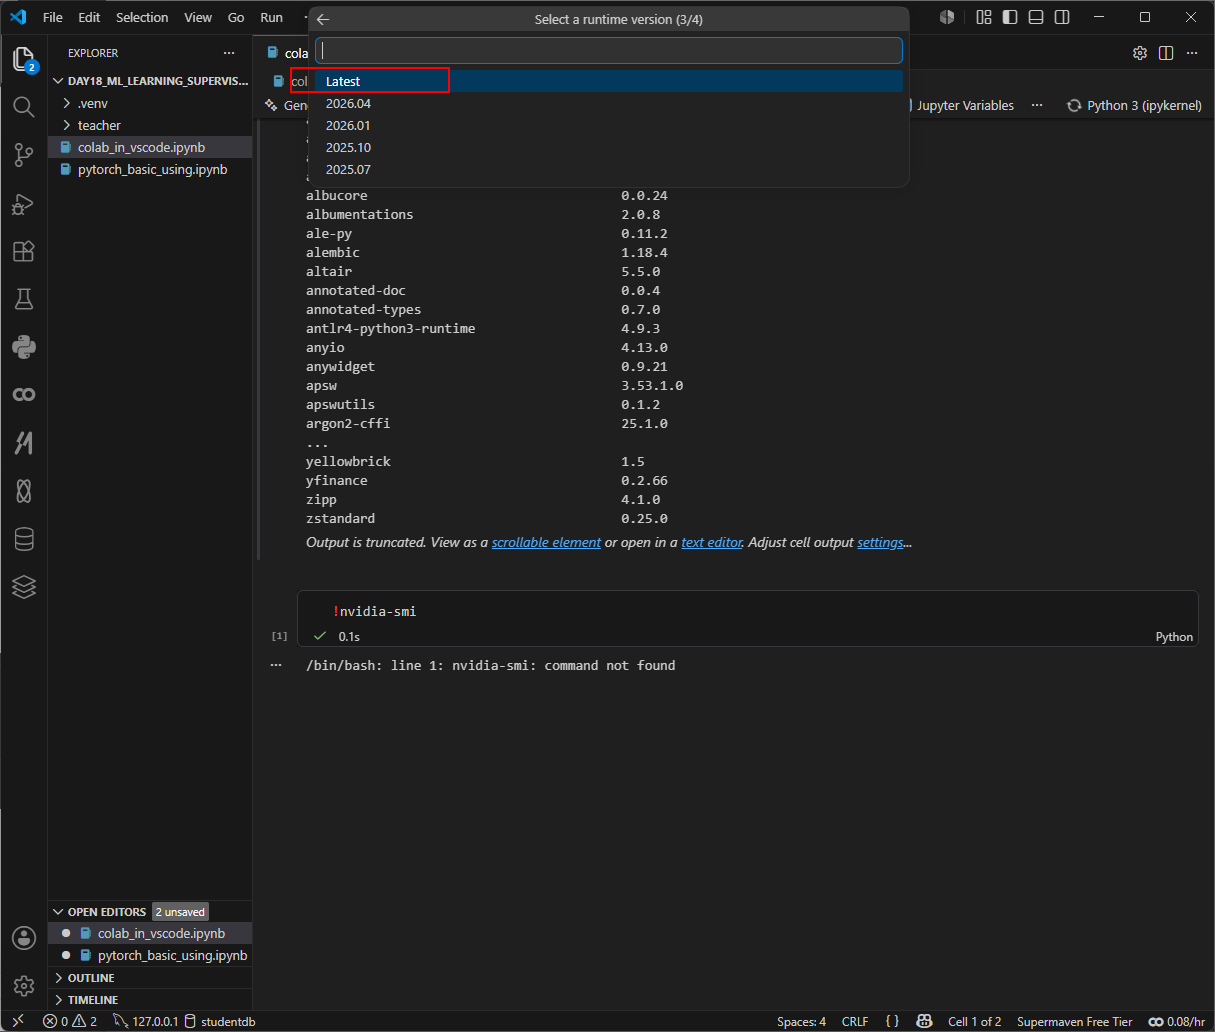1215x1032 pixels.
Task: Open the Copilot status icon
Action: click(926, 1021)
